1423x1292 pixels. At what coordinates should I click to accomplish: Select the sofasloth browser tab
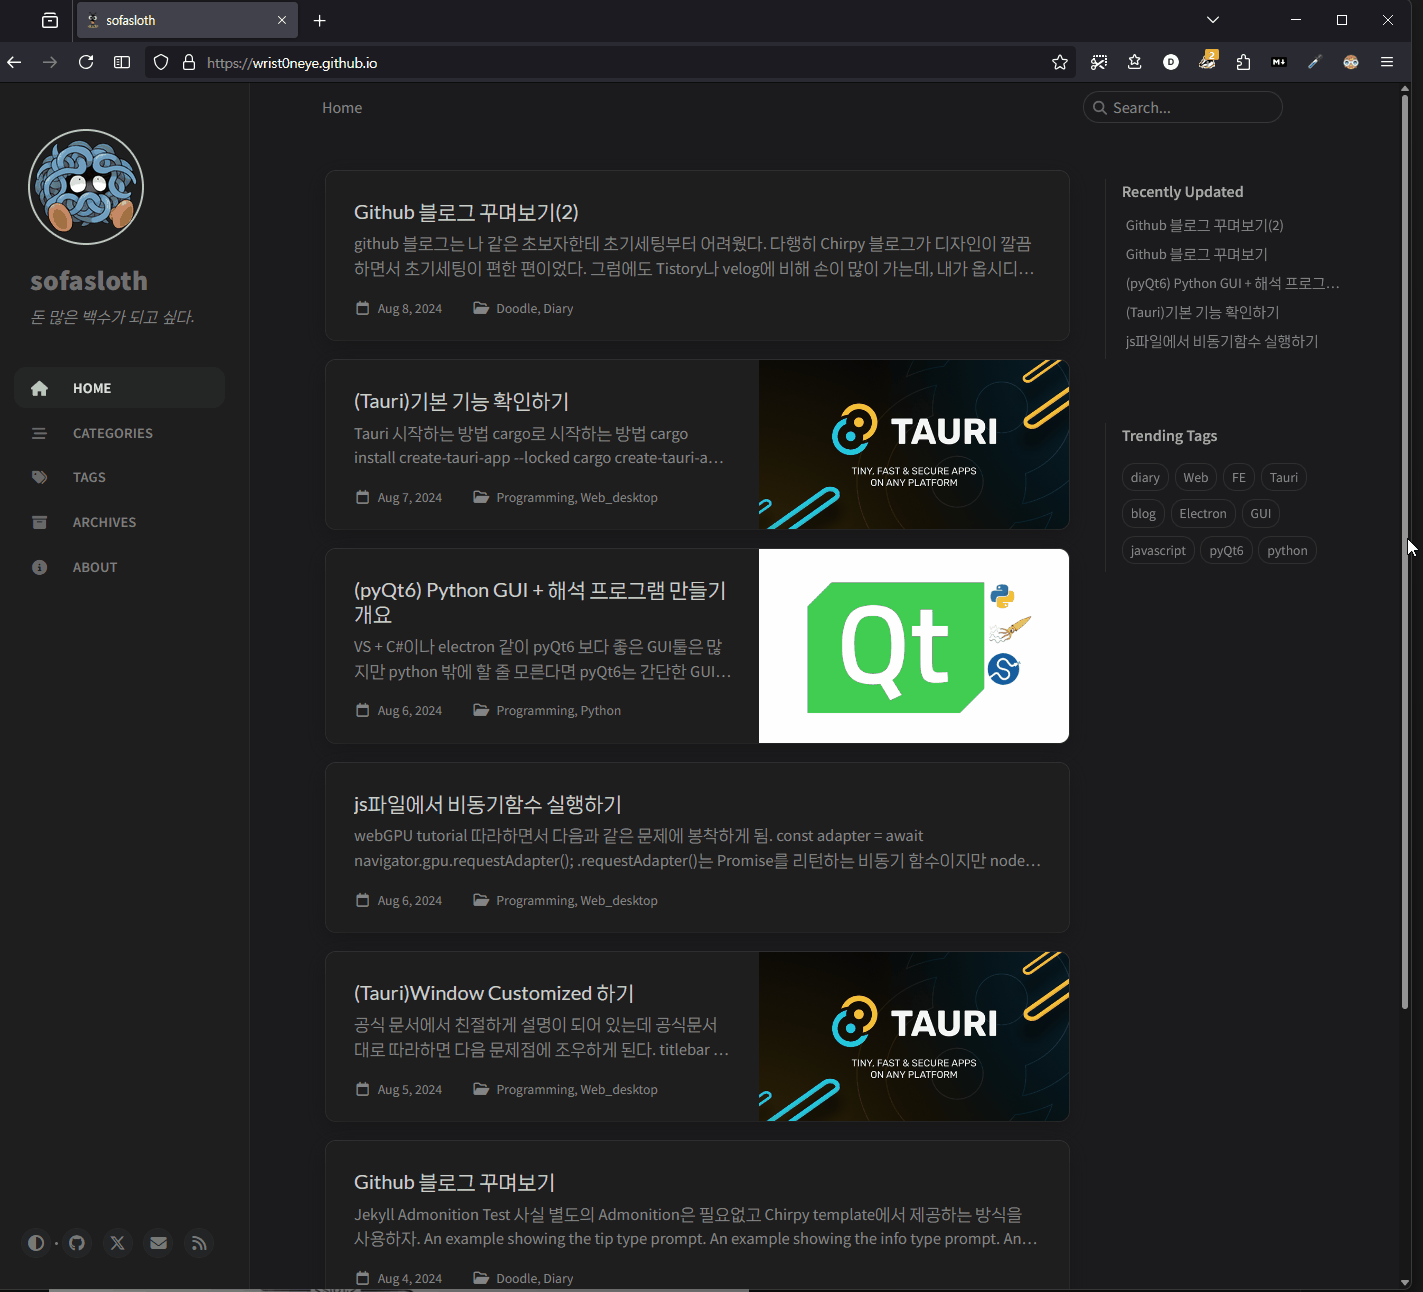click(x=187, y=20)
